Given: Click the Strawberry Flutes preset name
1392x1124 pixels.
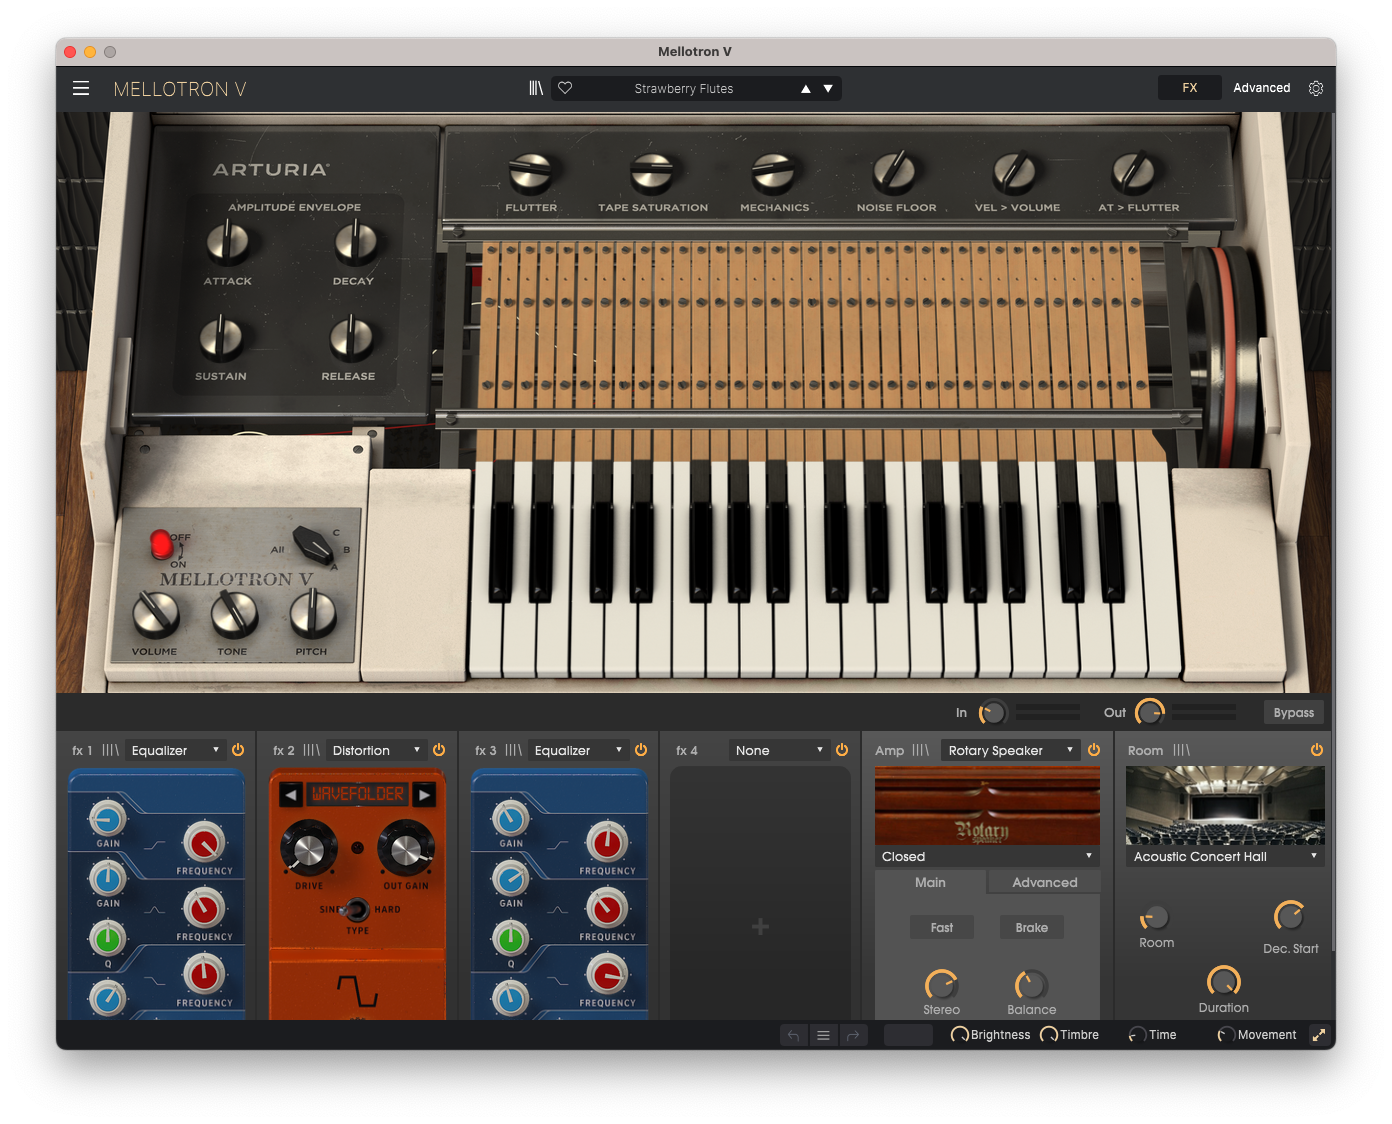Looking at the screenshot, I should point(684,89).
